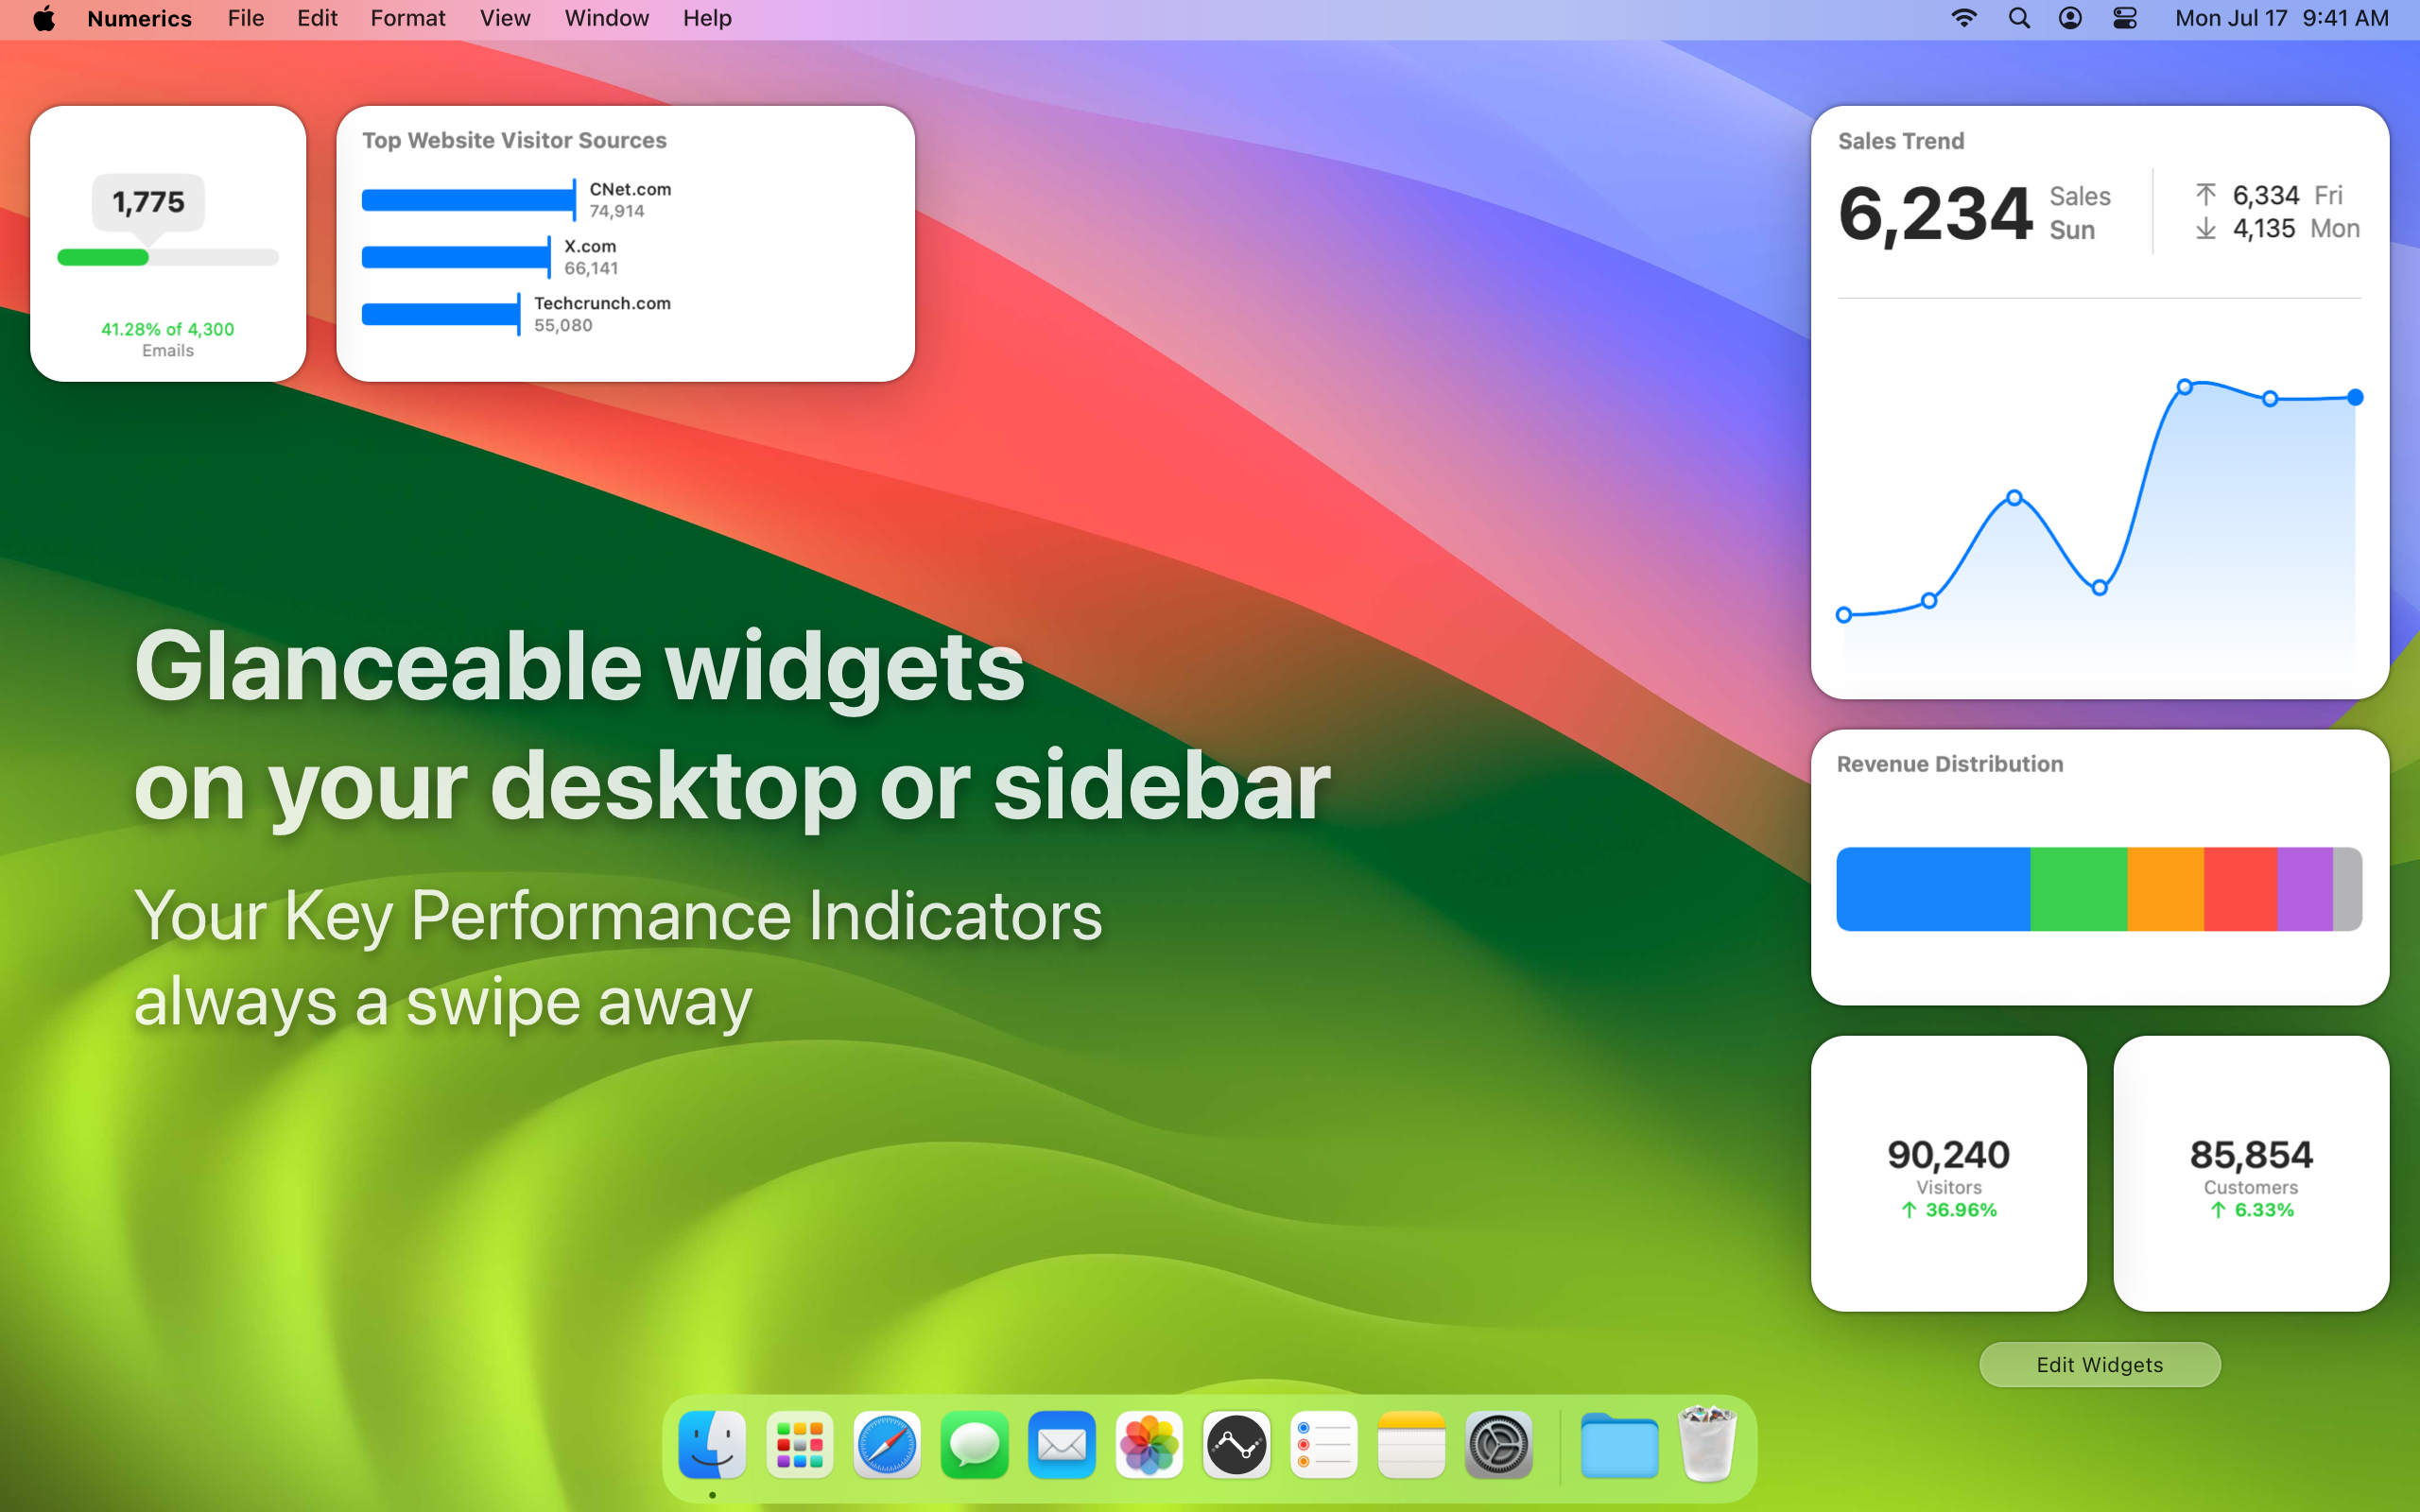2420x1512 pixels.
Task: Open Finder in the Dock
Action: pos(712,1445)
